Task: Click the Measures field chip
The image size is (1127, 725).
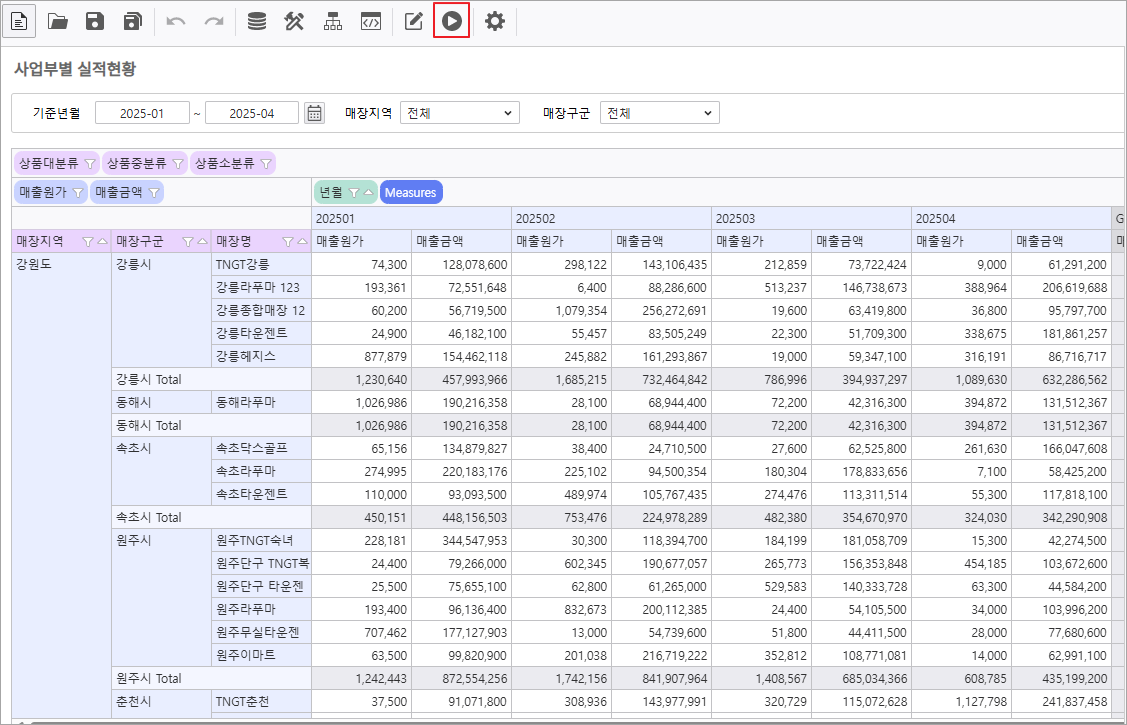Action: click(410, 192)
